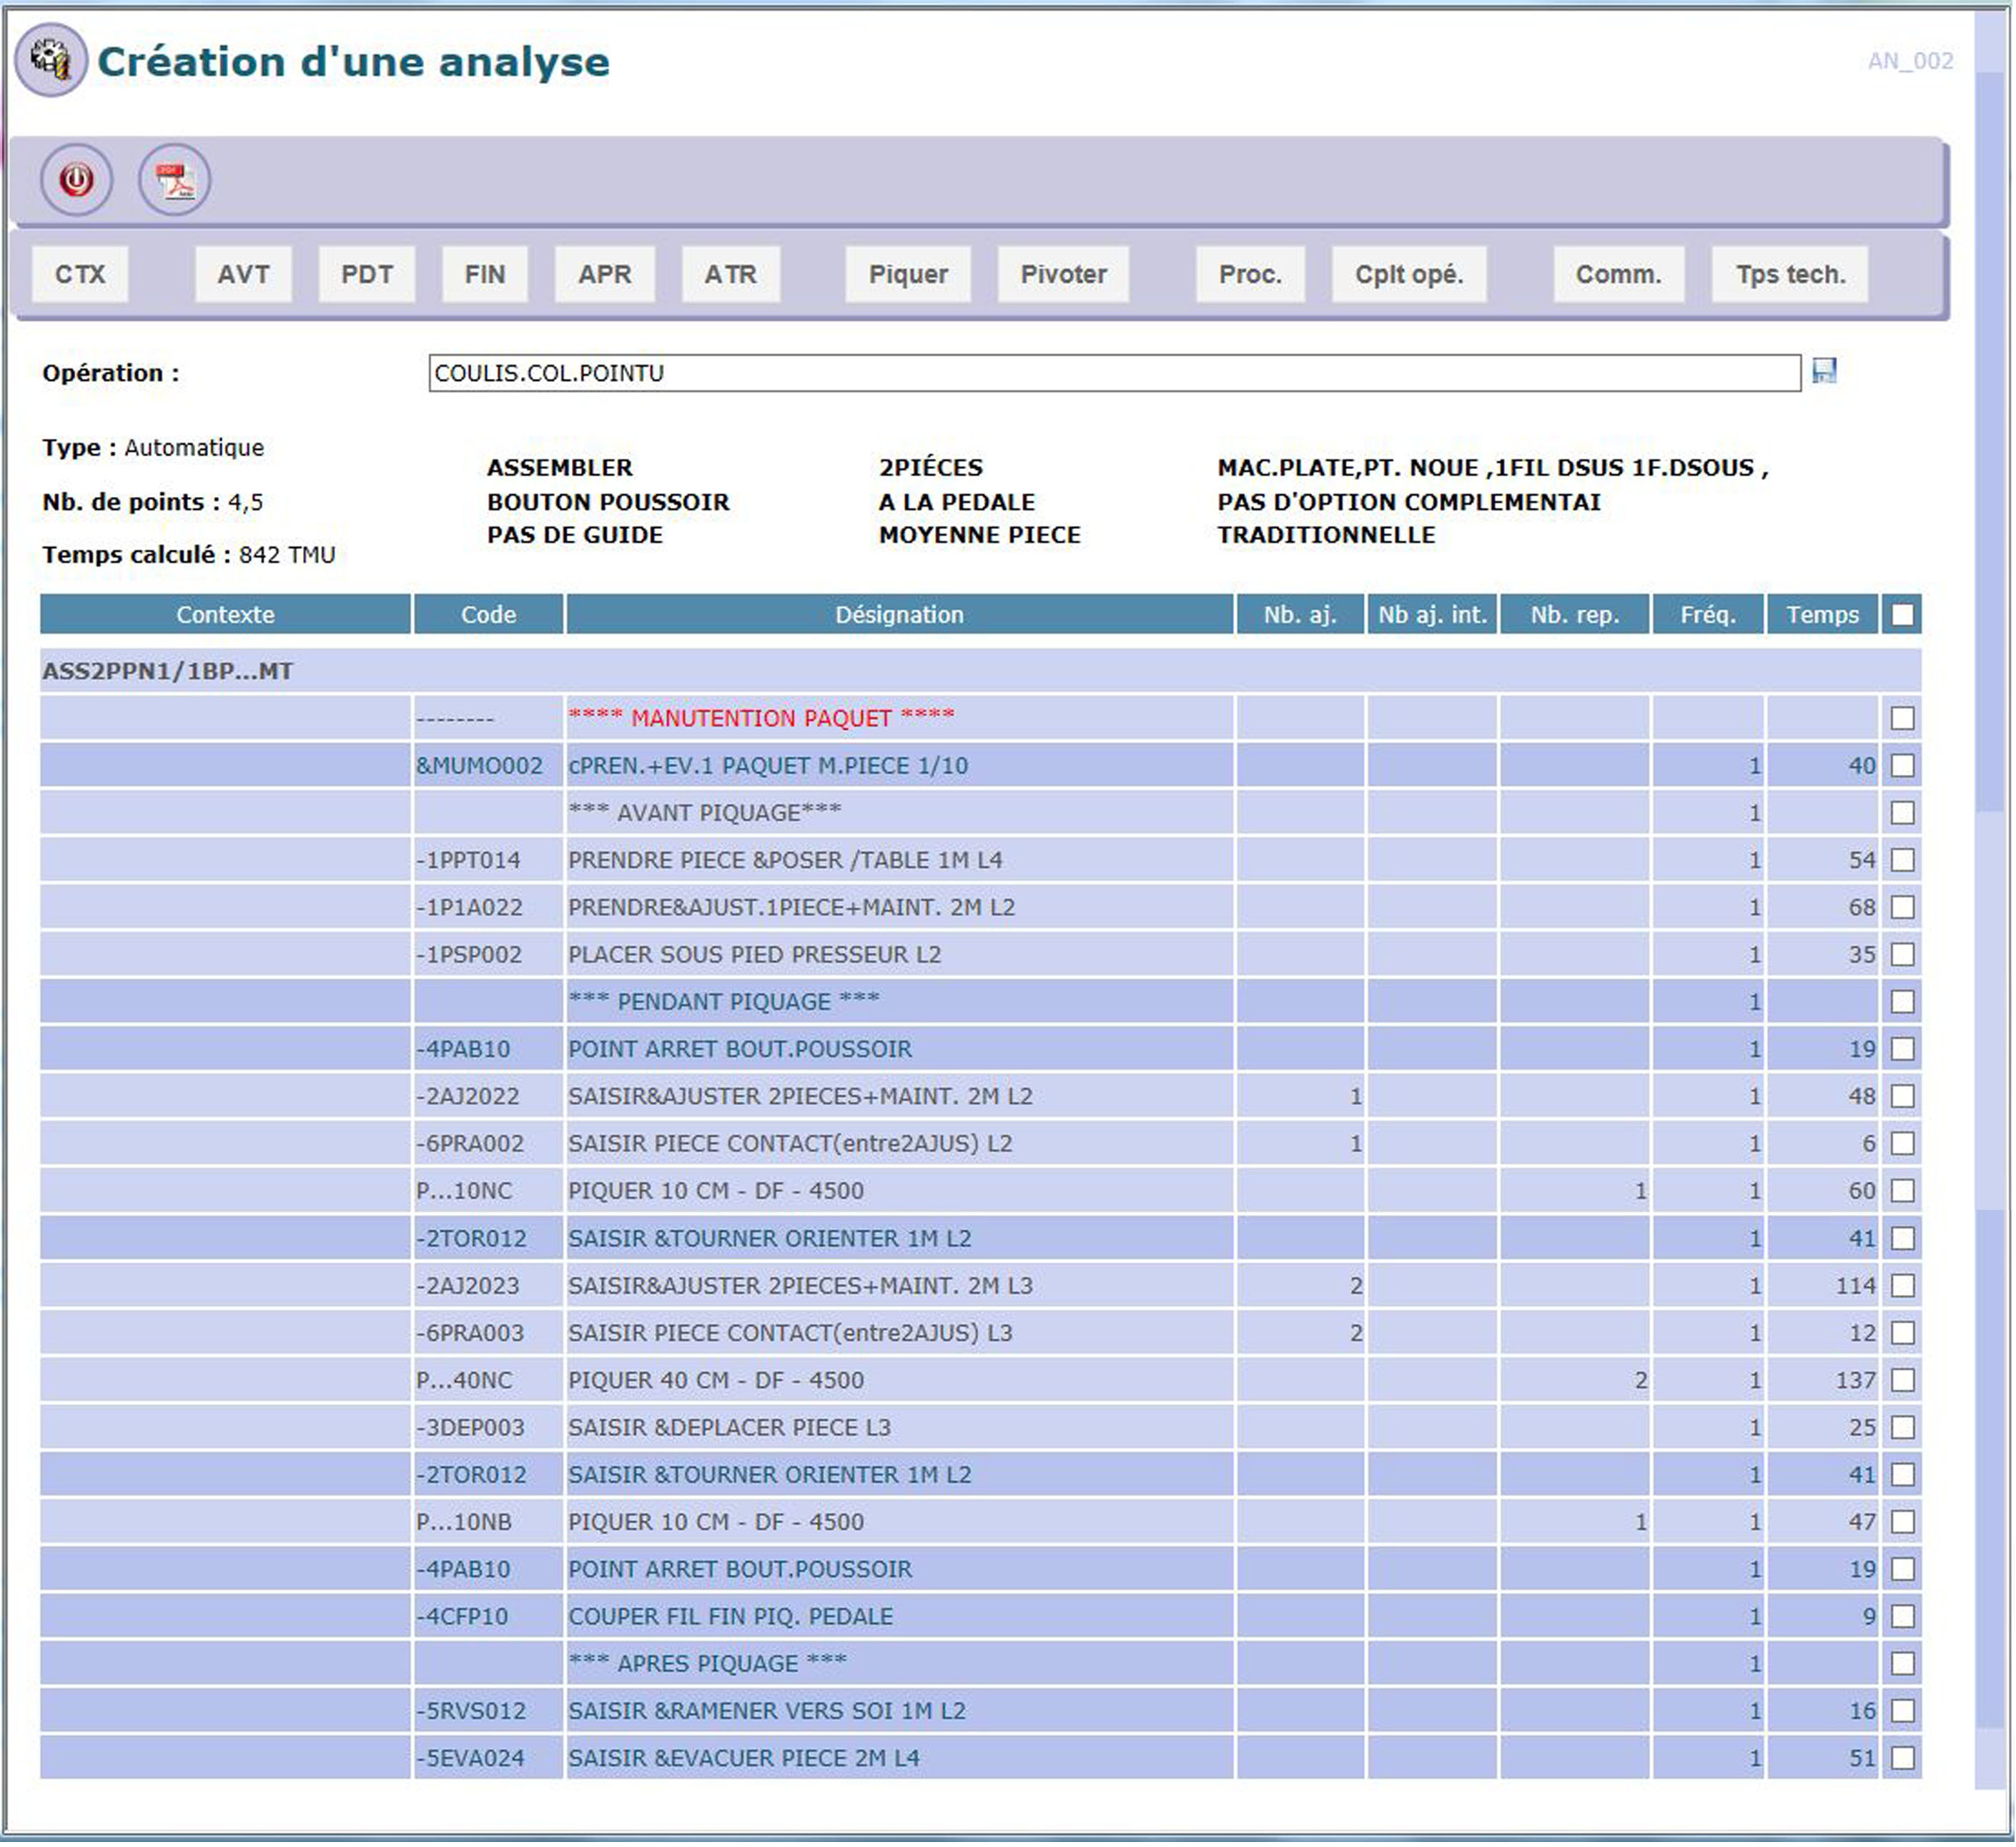2016x1847 pixels.
Task: Click the Pivoter button
Action: (x=1065, y=275)
